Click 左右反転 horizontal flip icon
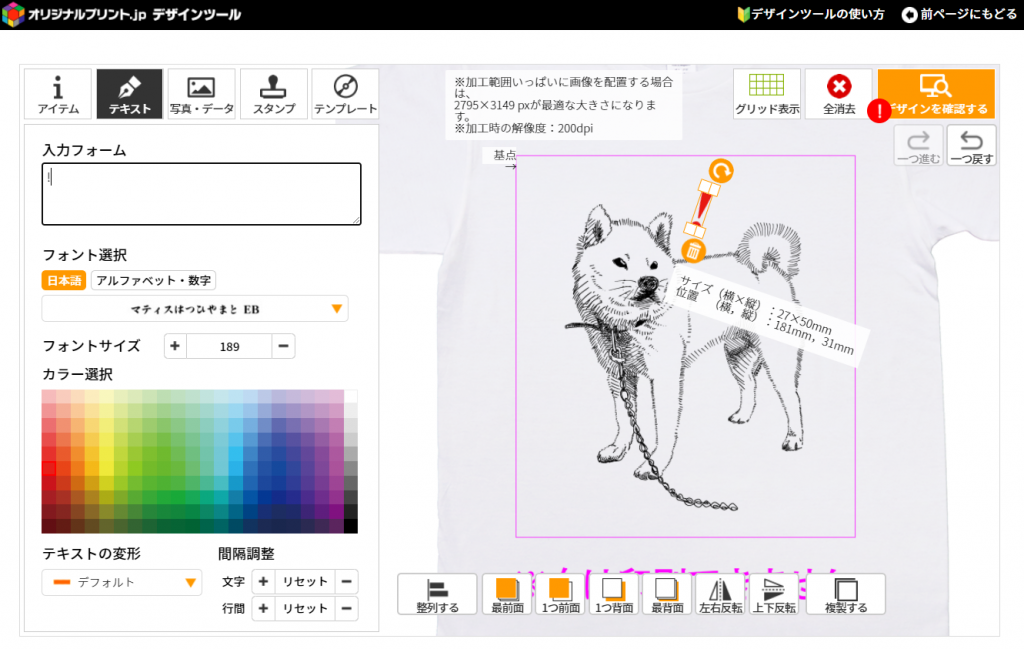The height and width of the screenshot is (649, 1024). (x=720, y=594)
